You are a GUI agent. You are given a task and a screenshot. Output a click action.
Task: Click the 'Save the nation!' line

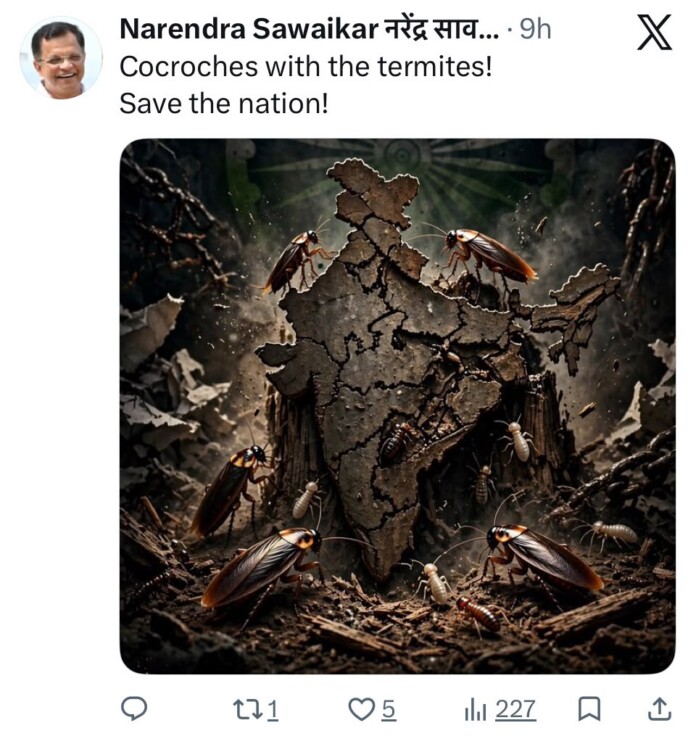coord(224,103)
